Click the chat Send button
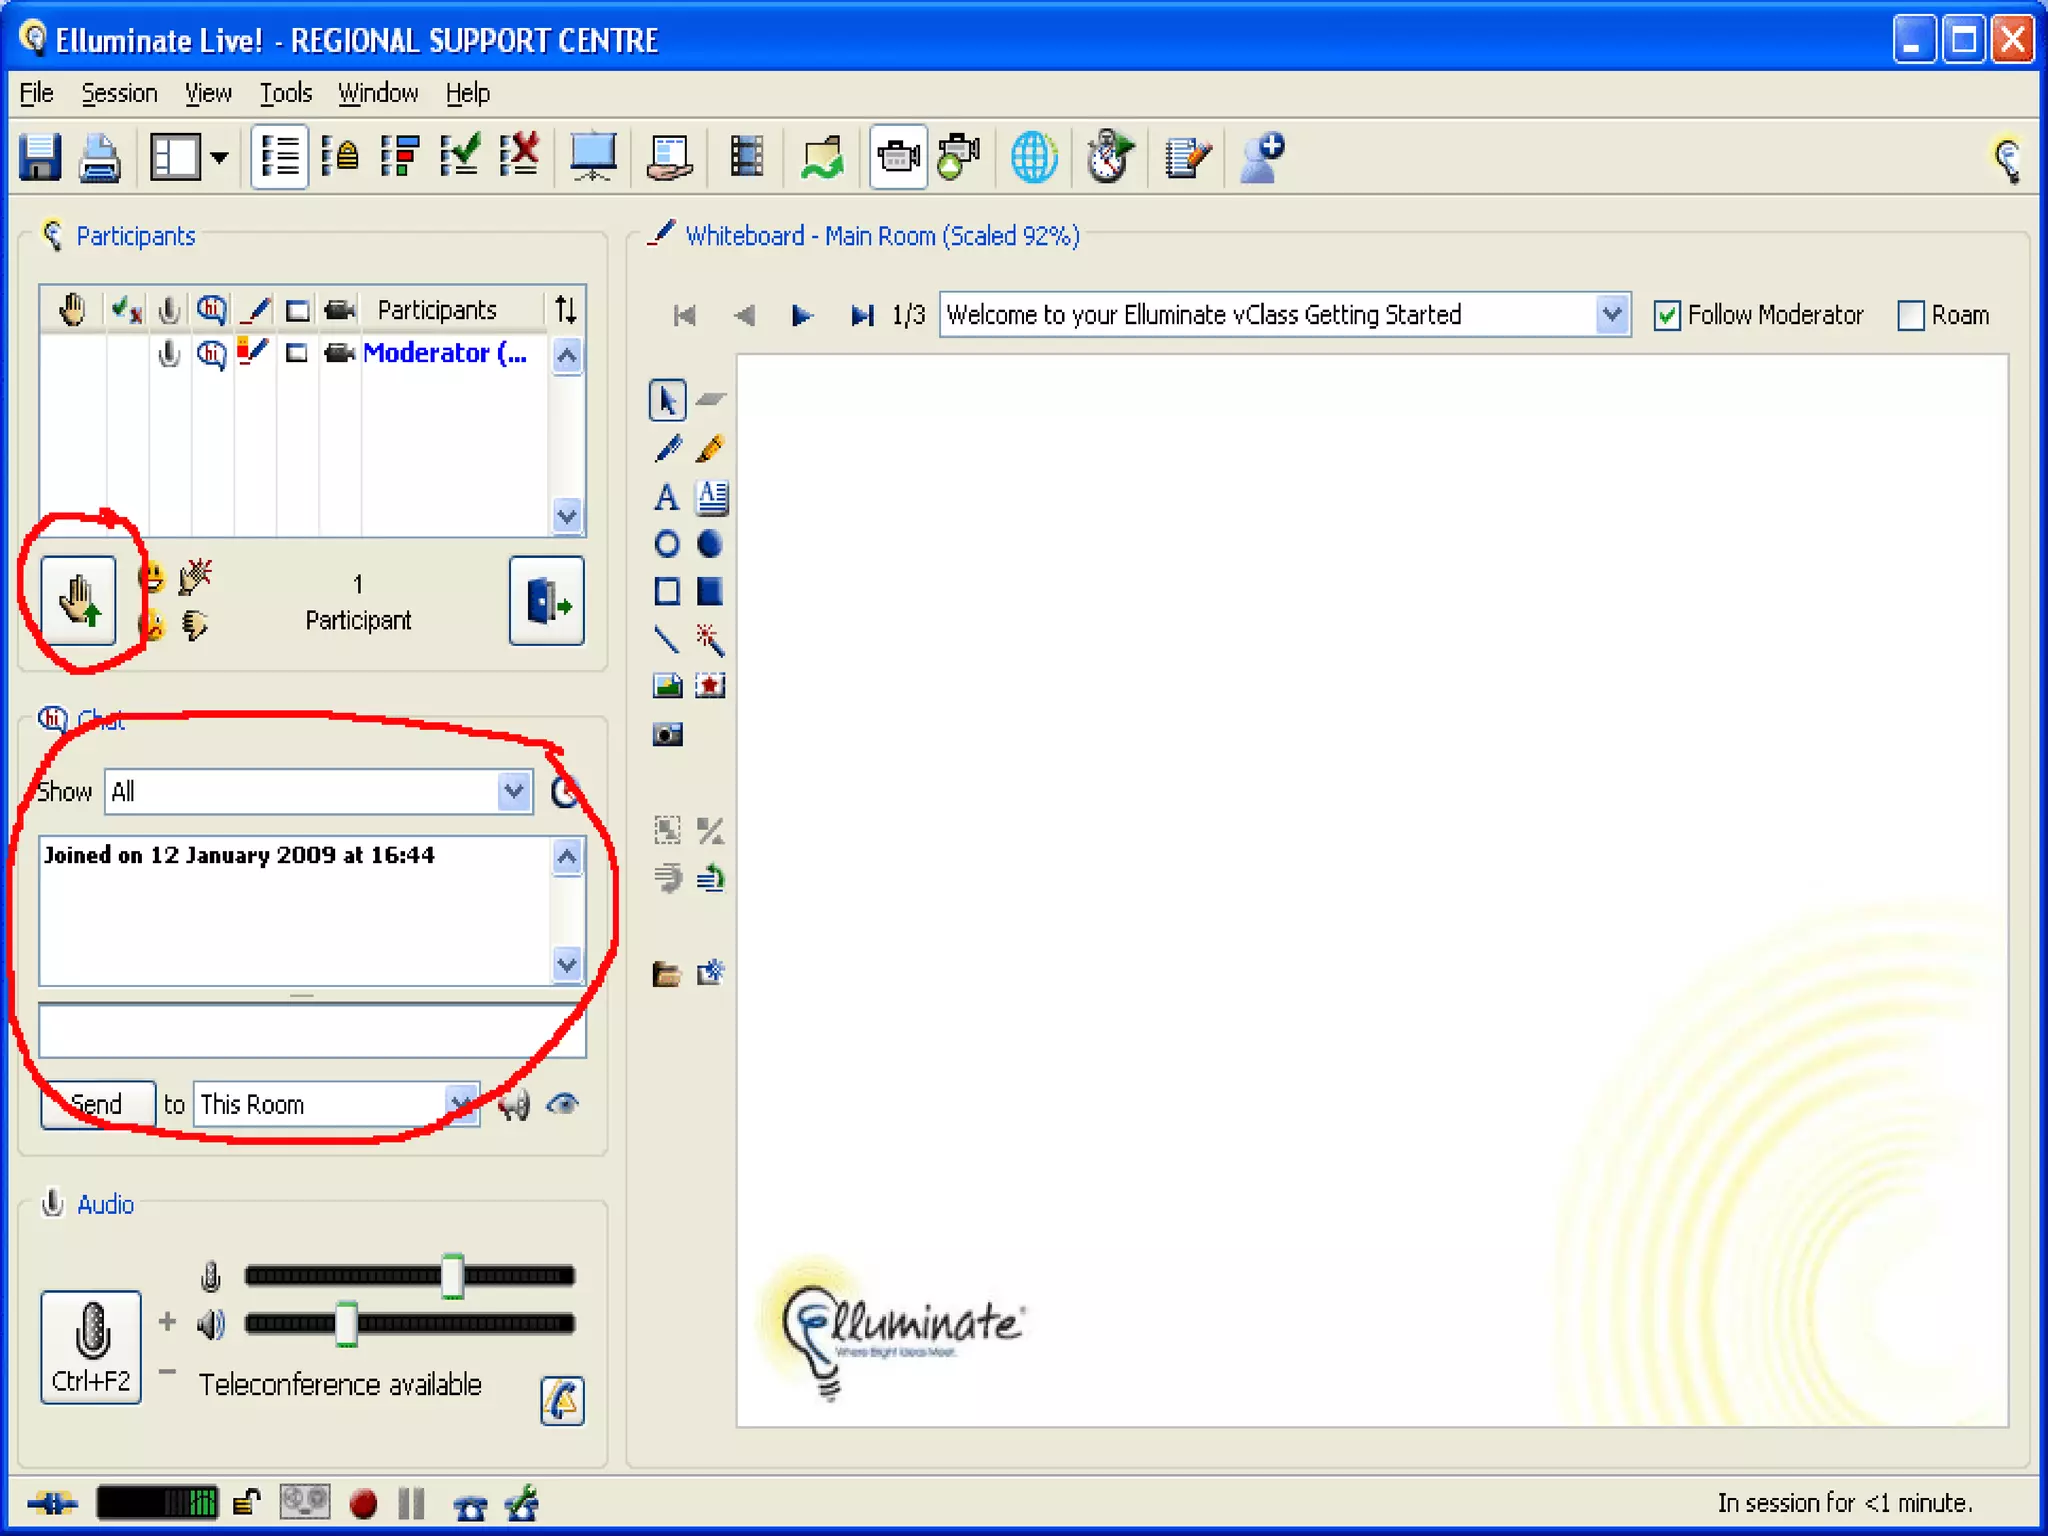 click(97, 1104)
